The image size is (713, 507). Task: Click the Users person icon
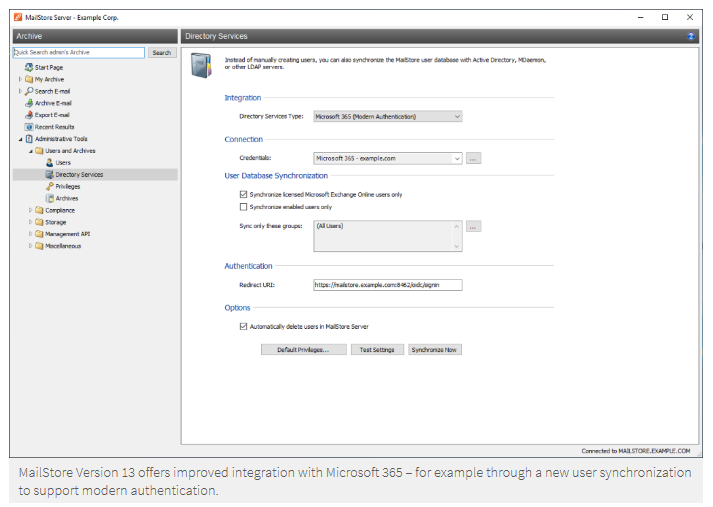pos(50,162)
